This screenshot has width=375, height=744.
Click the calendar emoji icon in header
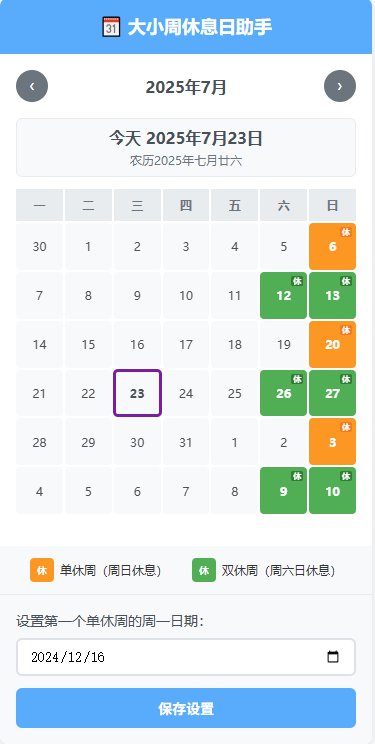tap(112, 27)
